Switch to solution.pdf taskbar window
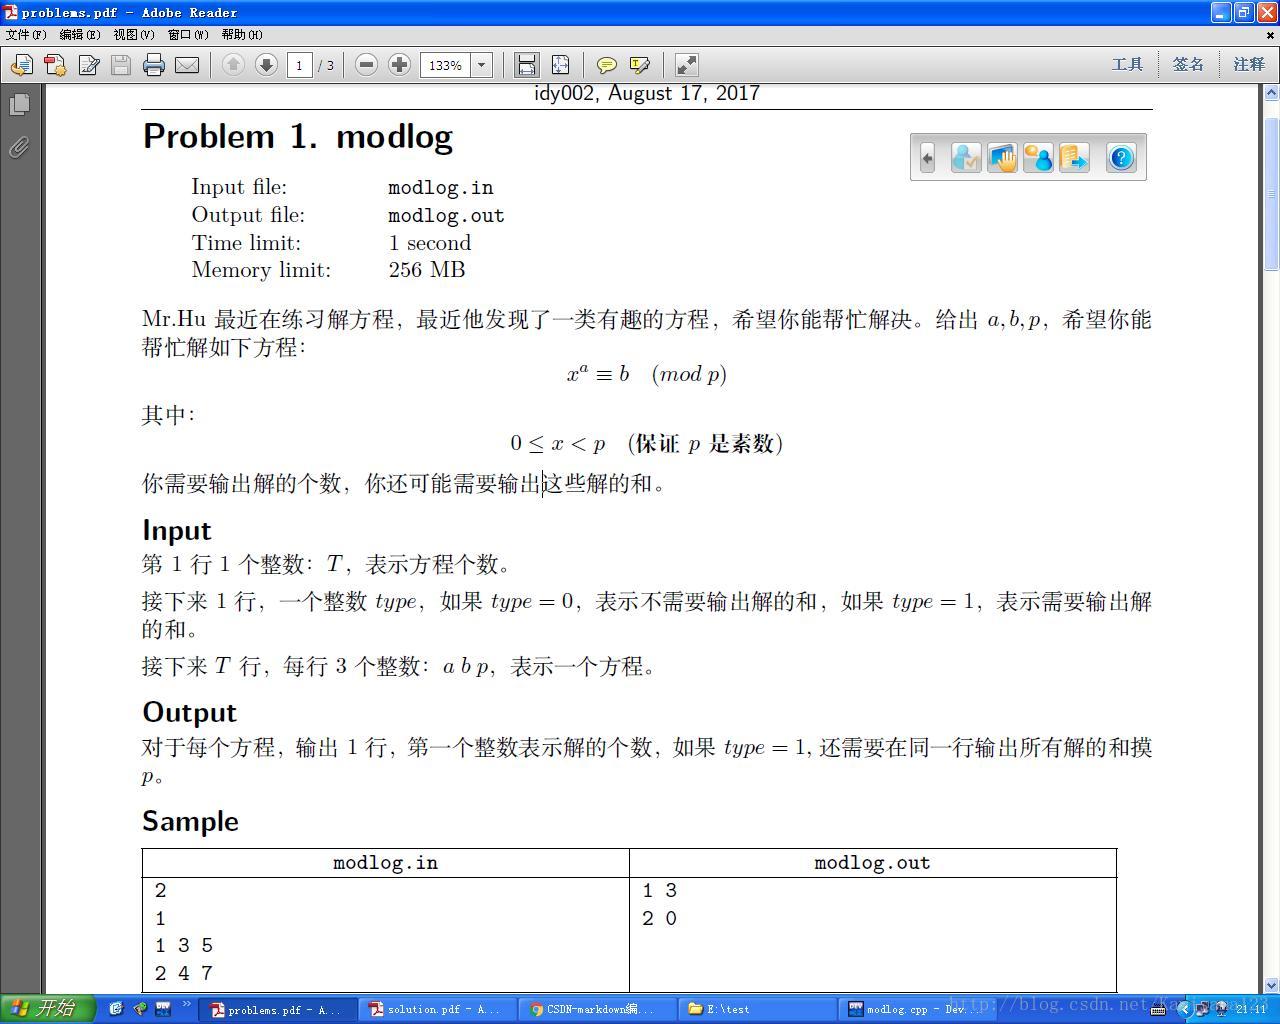 coord(438,1009)
